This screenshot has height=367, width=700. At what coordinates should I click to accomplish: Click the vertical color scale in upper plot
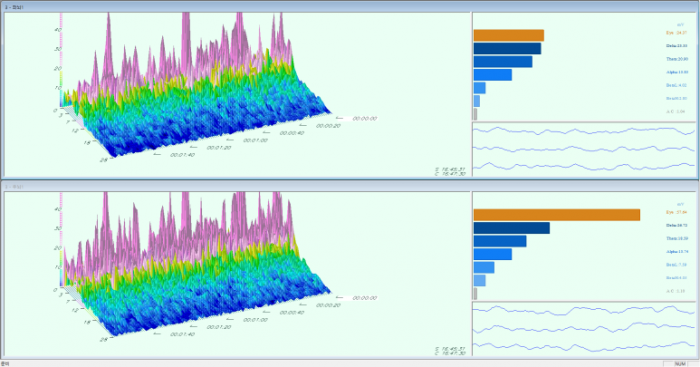point(61,60)
